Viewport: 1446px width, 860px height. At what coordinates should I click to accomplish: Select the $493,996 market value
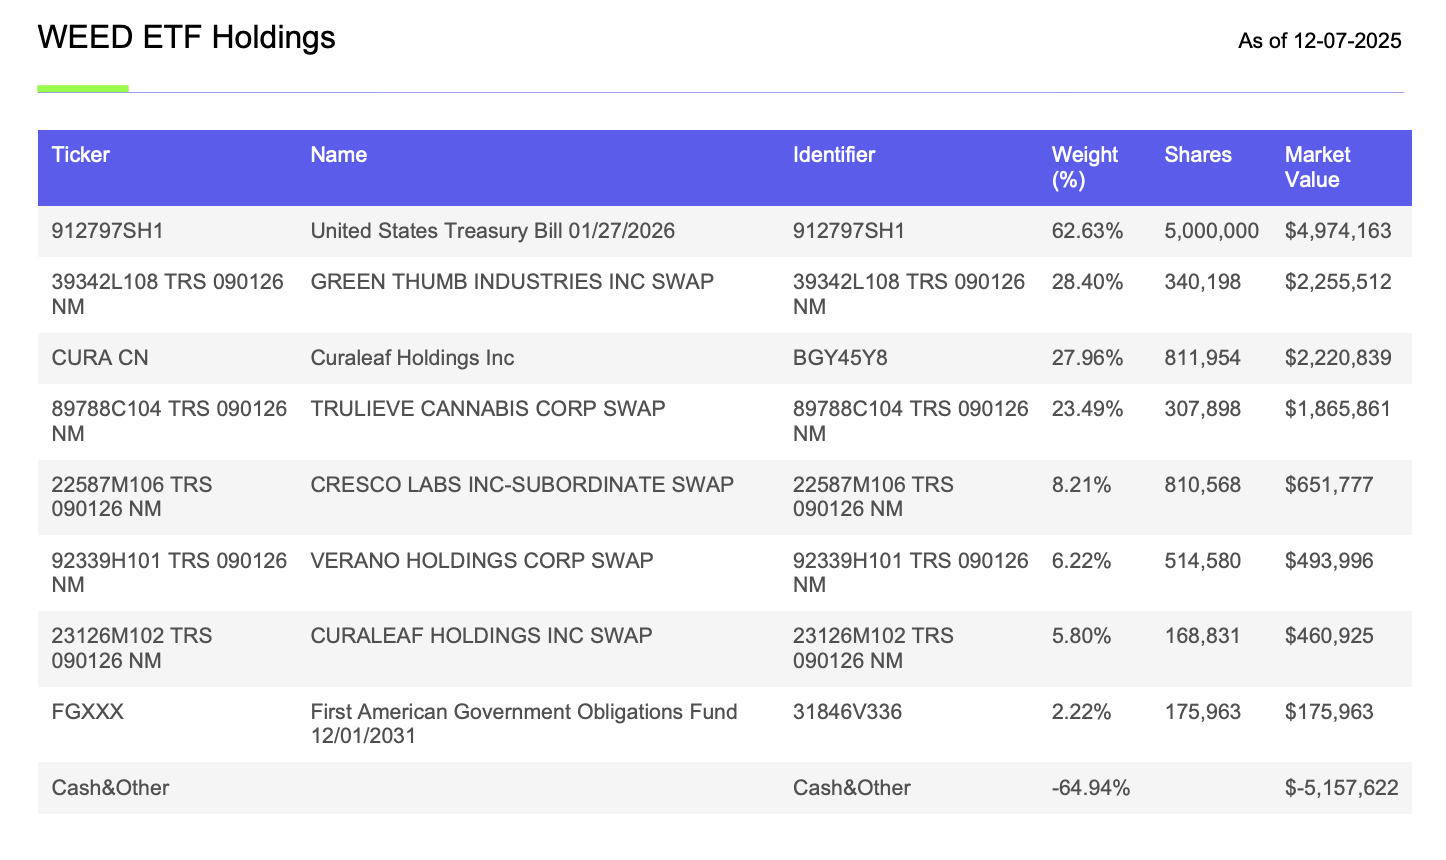(1329, 561)
